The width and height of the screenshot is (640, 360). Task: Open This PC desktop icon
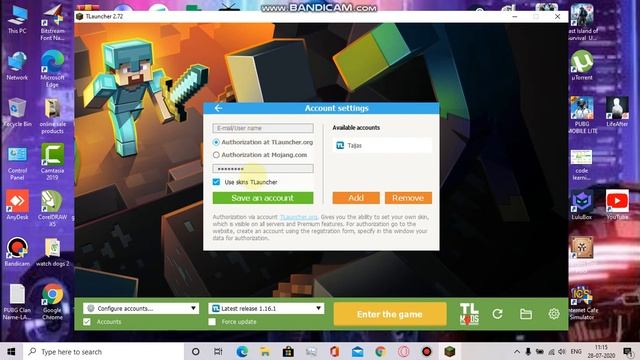[x=17, y=20]
